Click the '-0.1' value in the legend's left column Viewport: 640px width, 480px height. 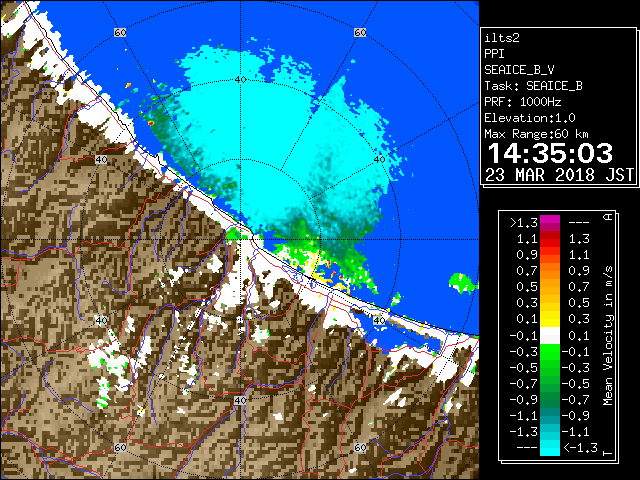coord(523,336)
